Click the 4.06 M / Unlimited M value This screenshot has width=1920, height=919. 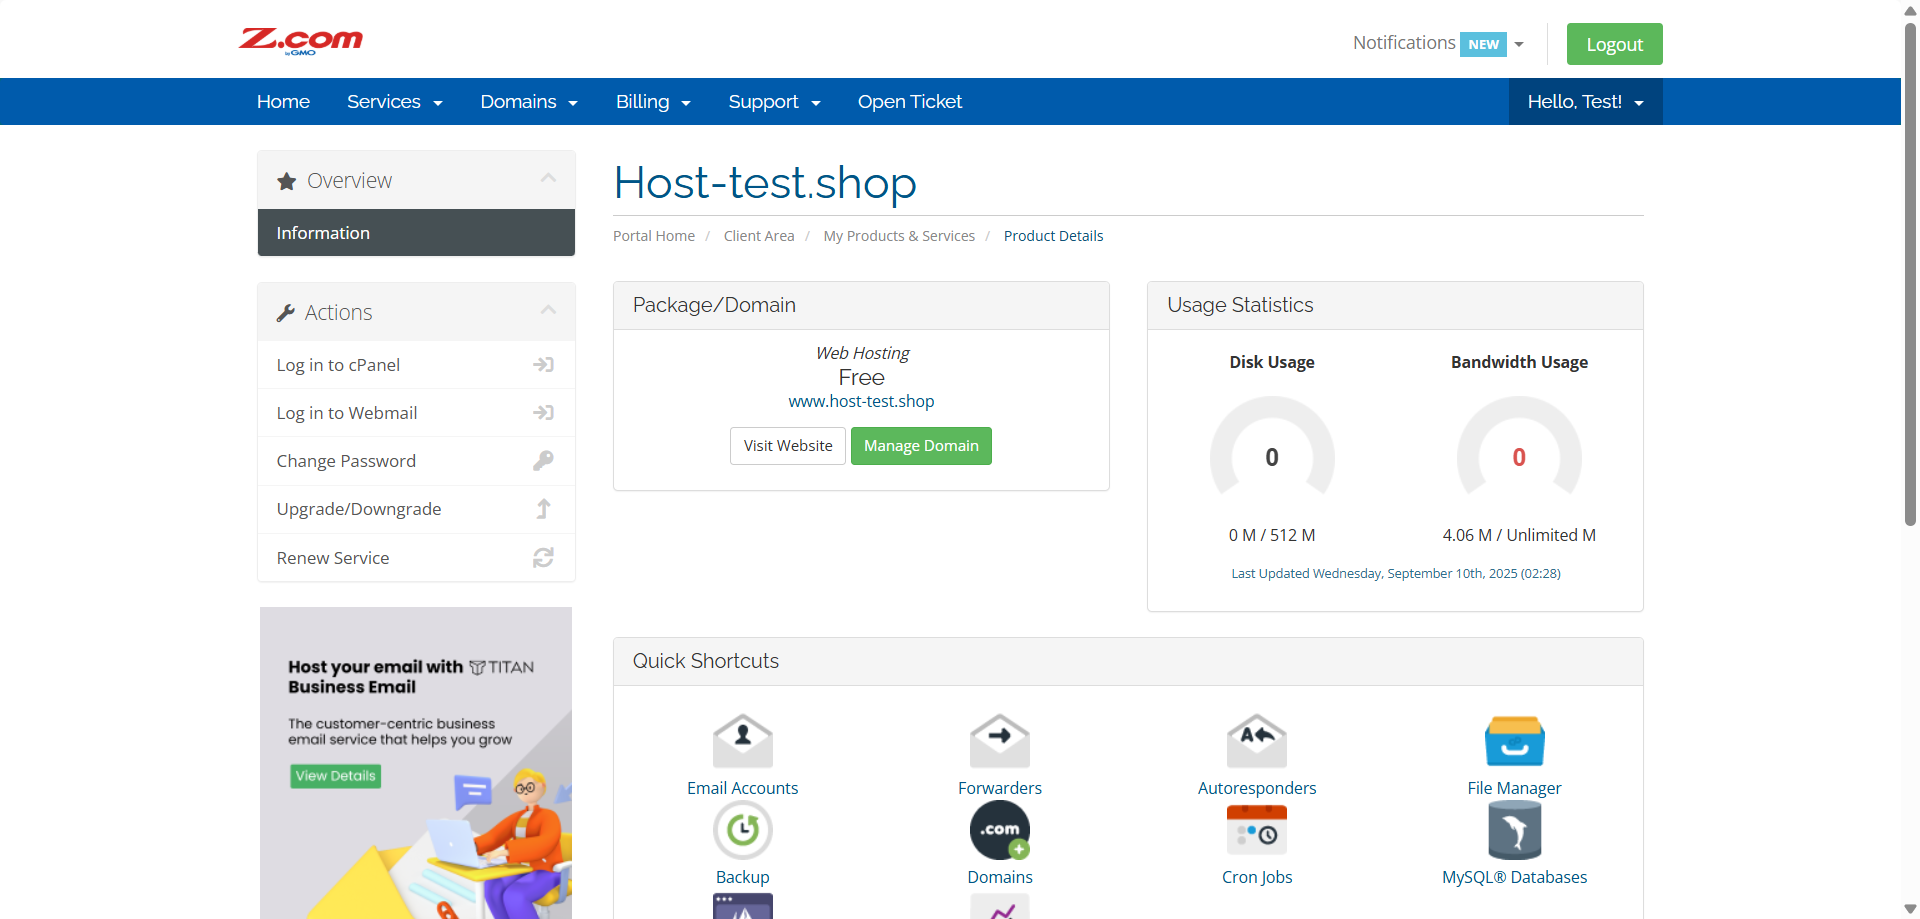click(x=1519, y=535)
